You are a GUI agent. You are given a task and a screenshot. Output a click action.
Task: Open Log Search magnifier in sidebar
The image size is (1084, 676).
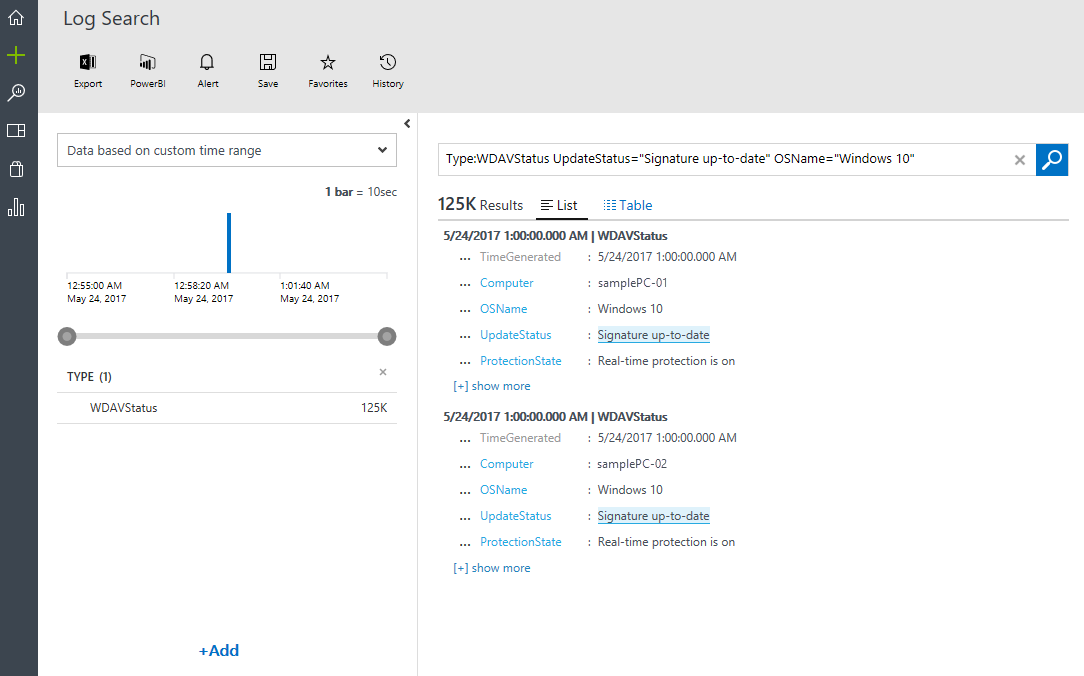[16, 93]
